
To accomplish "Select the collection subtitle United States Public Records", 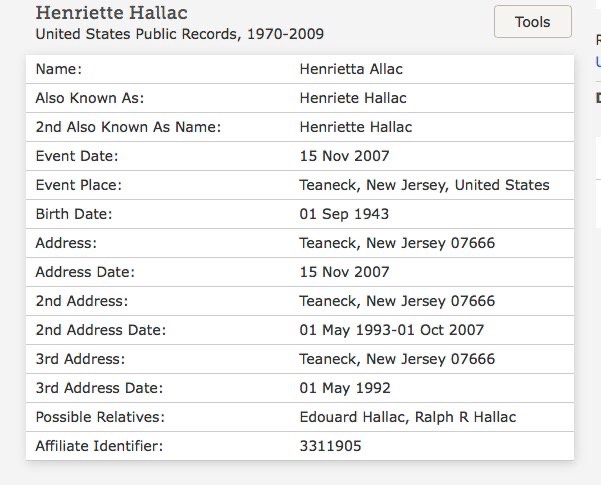I will (x=179, y=34).
